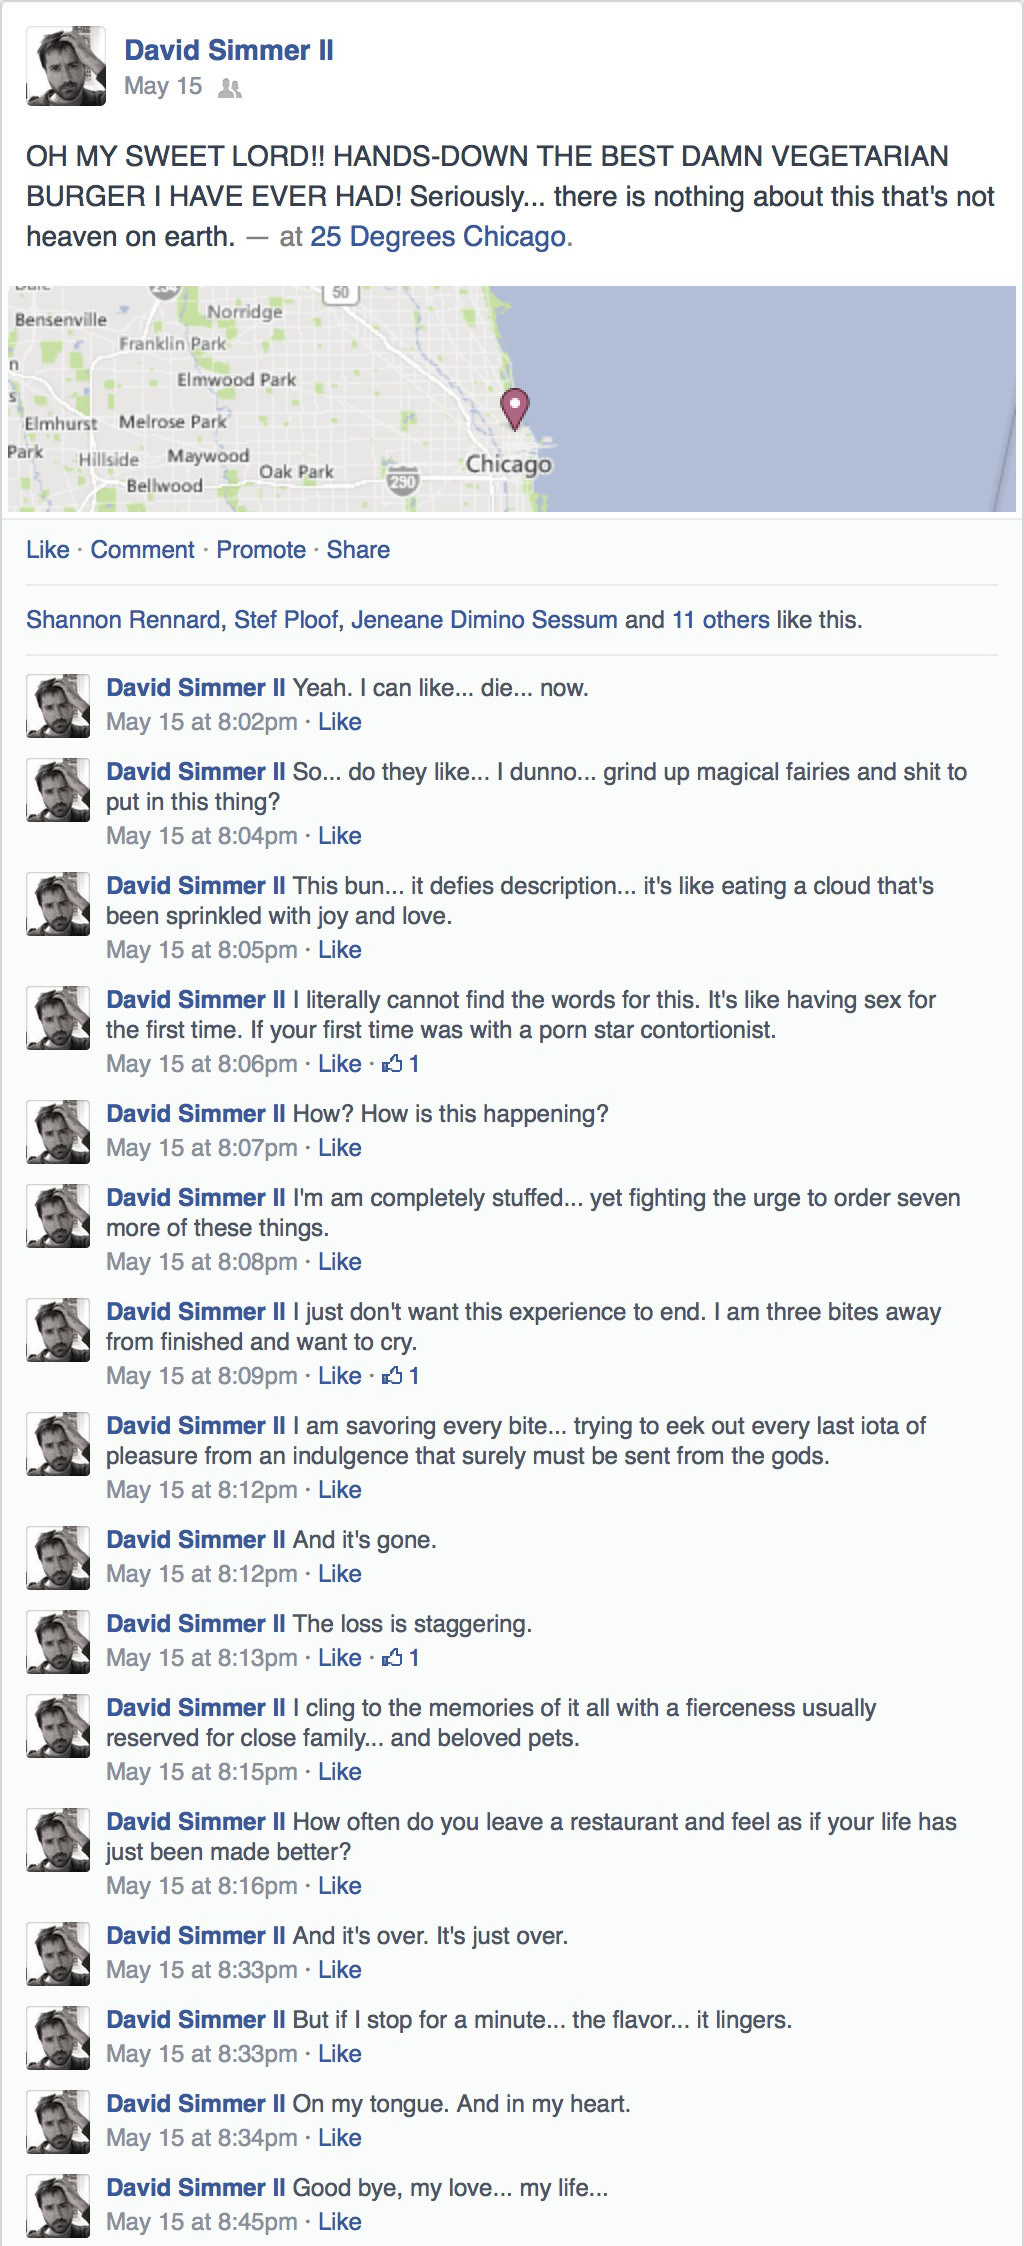Click the avatar beside "And it's gone." comment
1024x2246 pixels.
click(x=58, y=1557)
